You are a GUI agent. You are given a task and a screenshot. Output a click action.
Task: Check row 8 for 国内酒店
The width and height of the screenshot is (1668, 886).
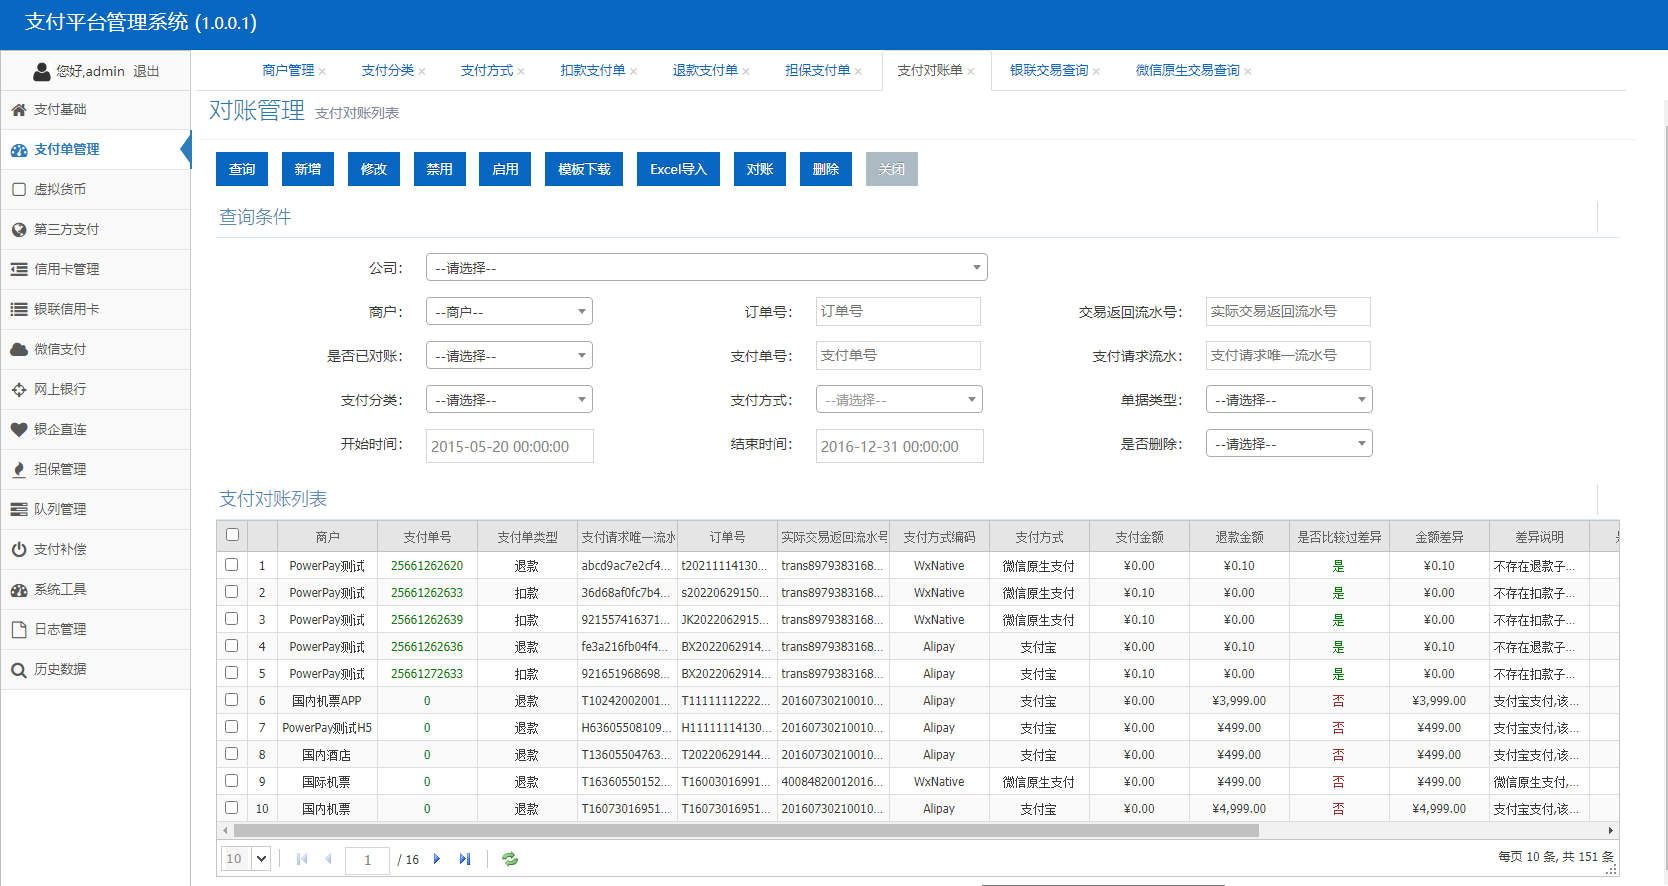(232, 754)
